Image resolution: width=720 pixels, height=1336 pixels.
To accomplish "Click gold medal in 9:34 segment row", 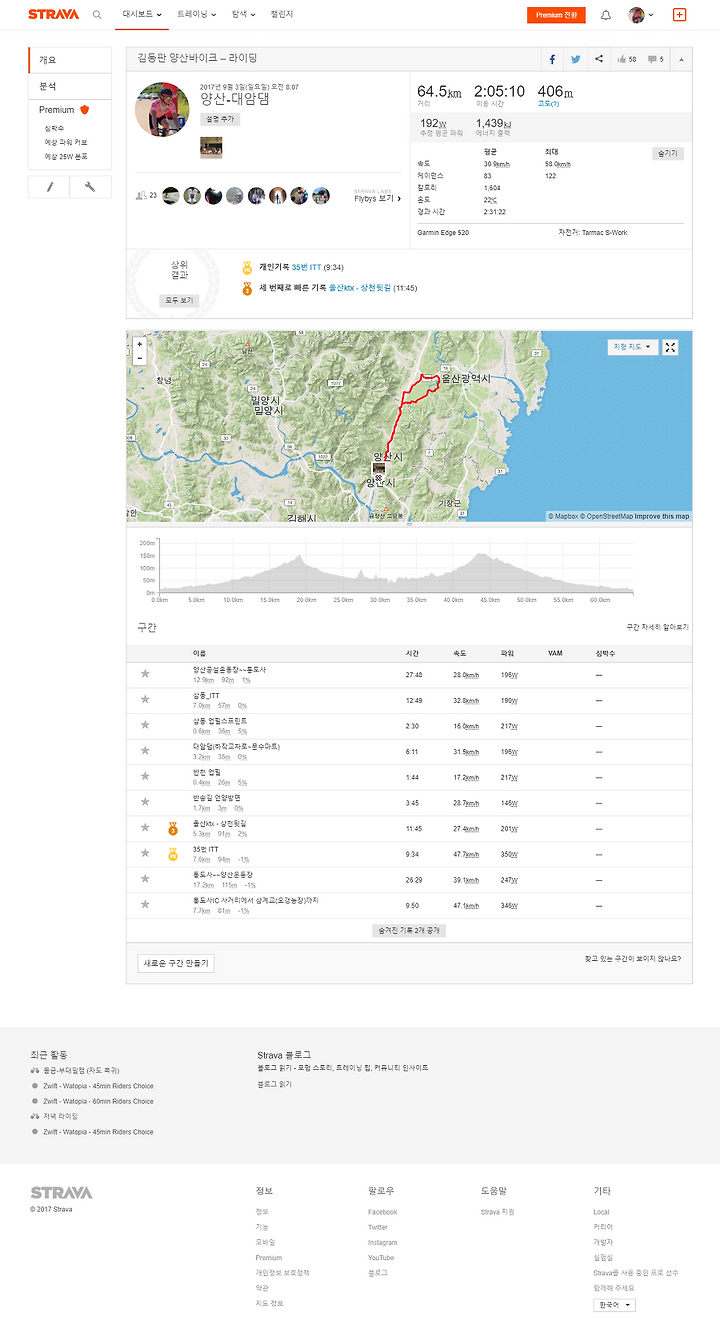I will 172,854.
